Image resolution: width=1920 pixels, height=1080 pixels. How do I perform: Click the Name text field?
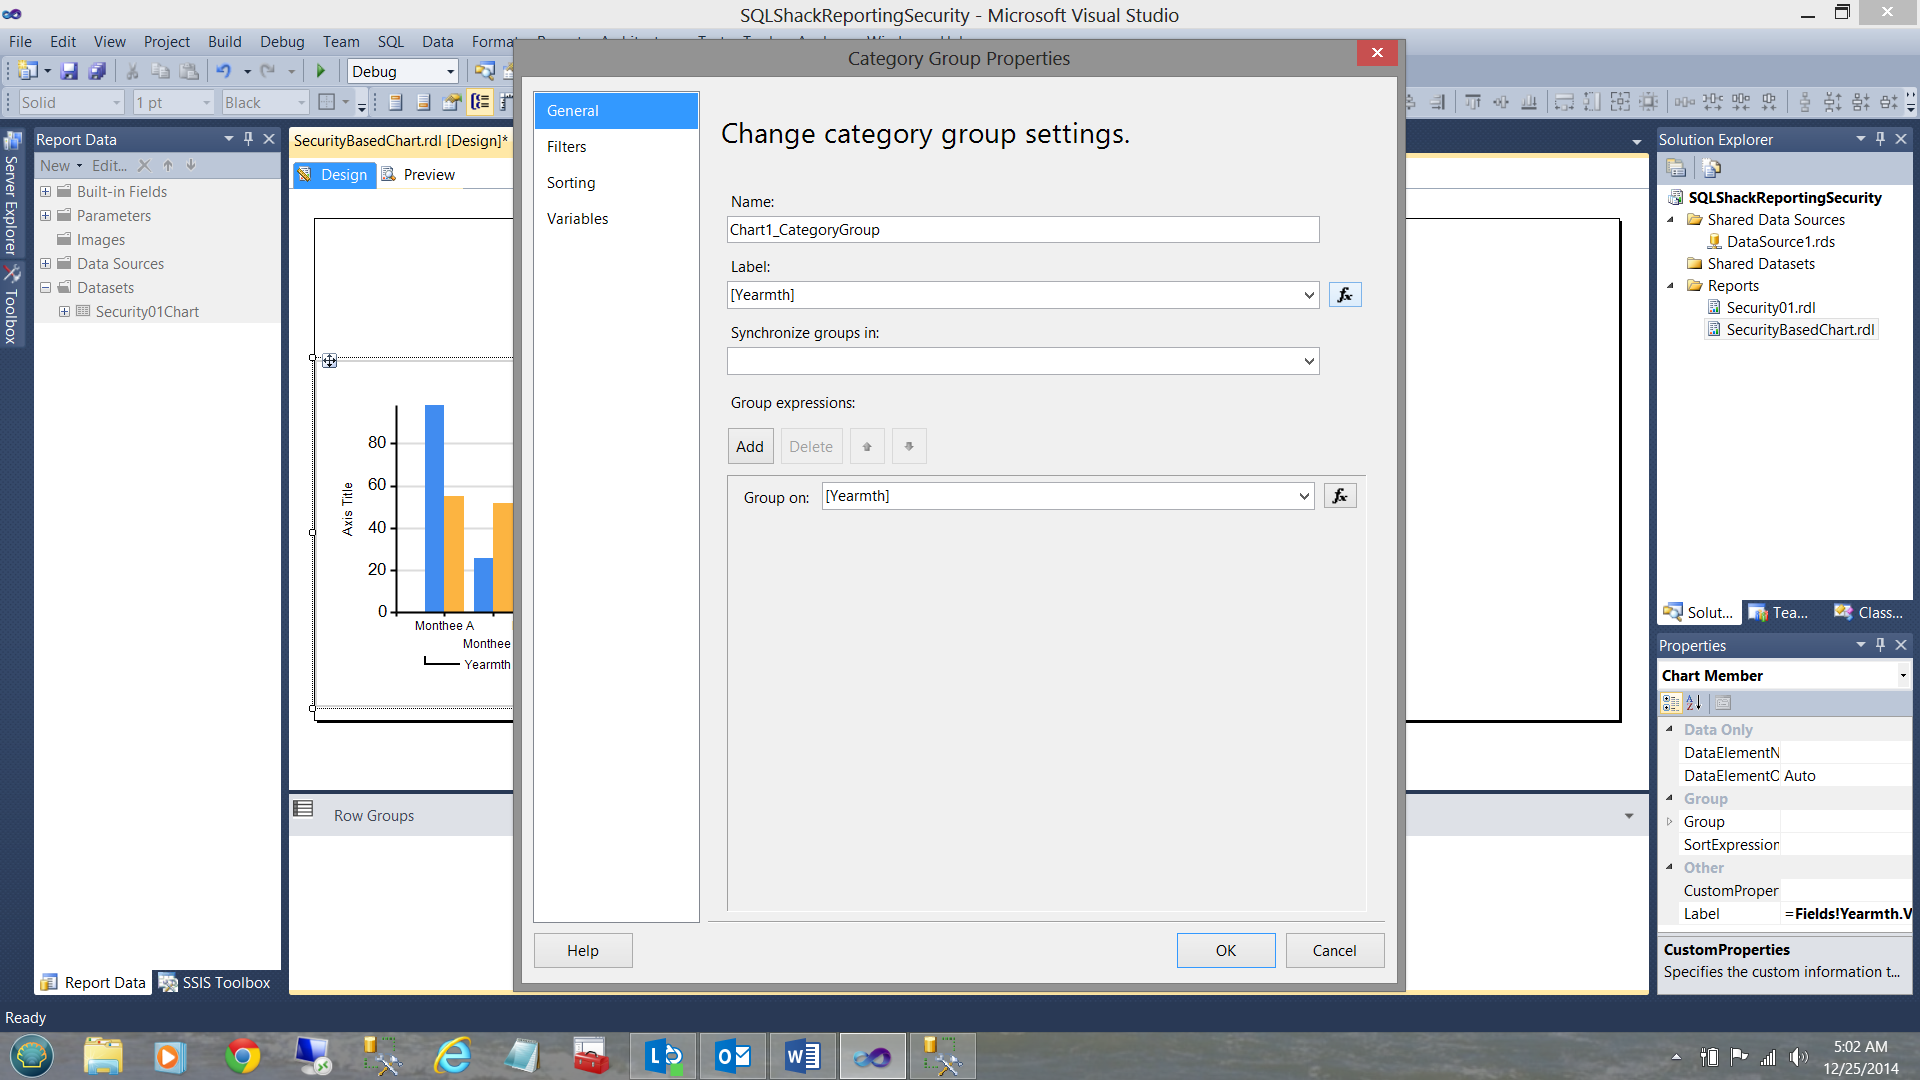coord(1022,230)
